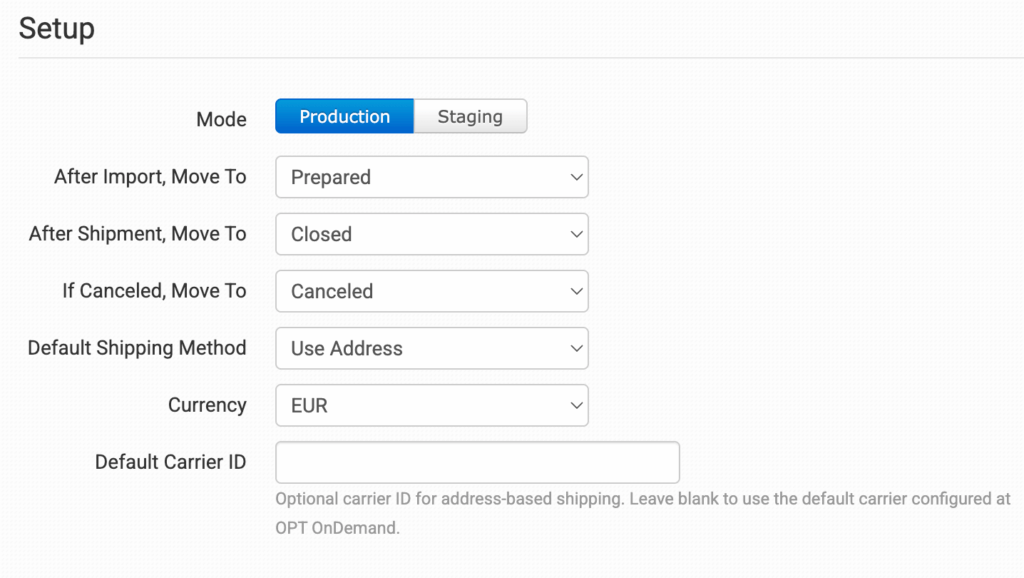The width and height of the screenshot is (1024, 578).
Task: Expand the Default Shipping Method dropdown
Action: point(432,348)
